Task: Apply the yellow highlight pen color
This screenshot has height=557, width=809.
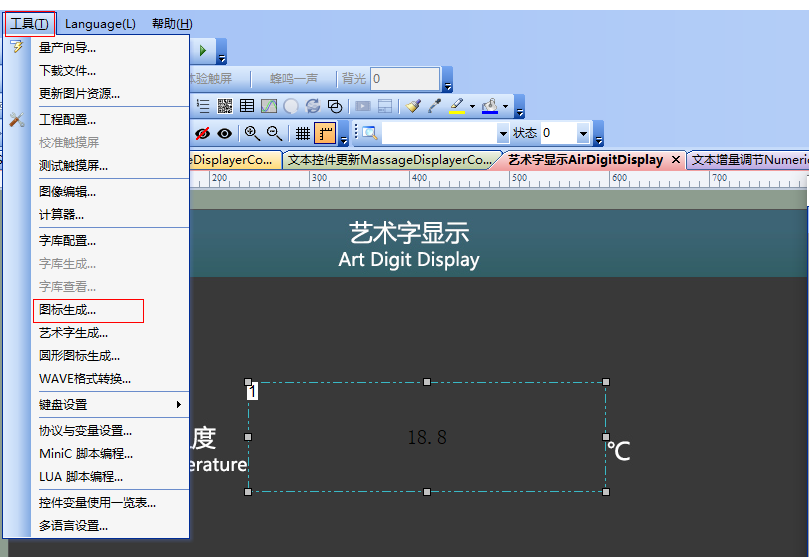Action: click(x=457, y=106)
